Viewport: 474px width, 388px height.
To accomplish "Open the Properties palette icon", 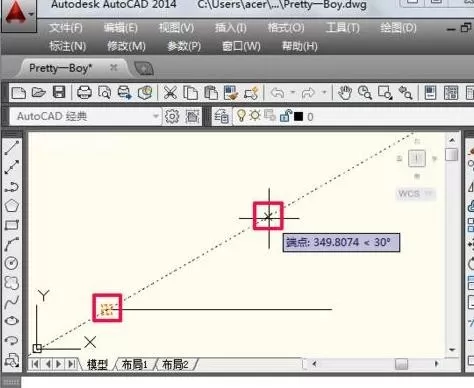I will 430,93.
